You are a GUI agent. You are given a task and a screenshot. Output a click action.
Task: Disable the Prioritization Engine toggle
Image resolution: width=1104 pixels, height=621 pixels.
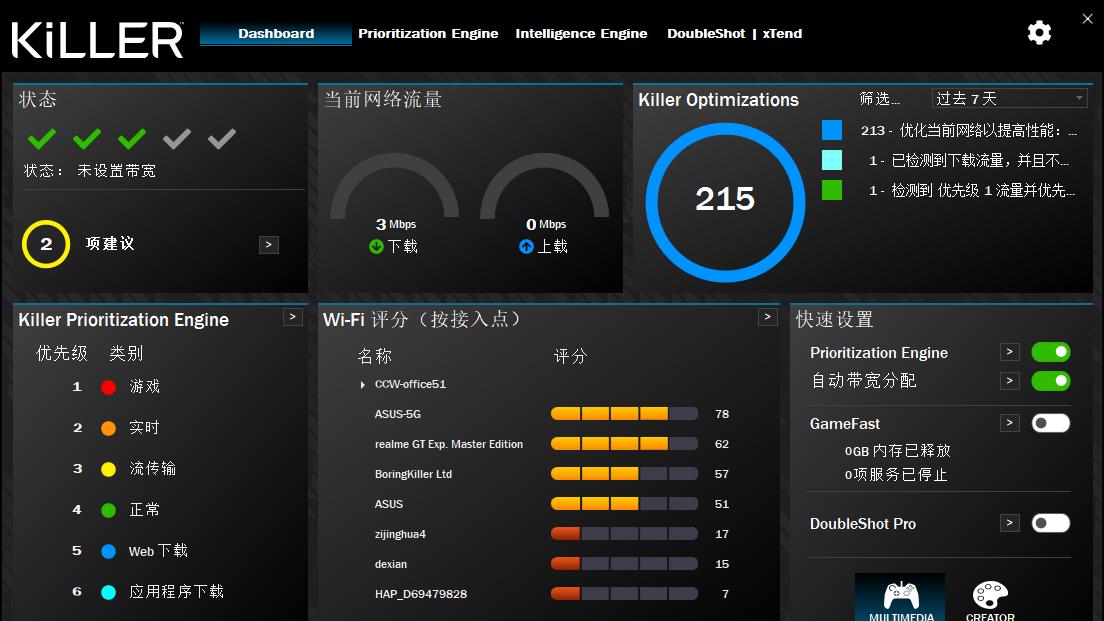point(1050,352)
